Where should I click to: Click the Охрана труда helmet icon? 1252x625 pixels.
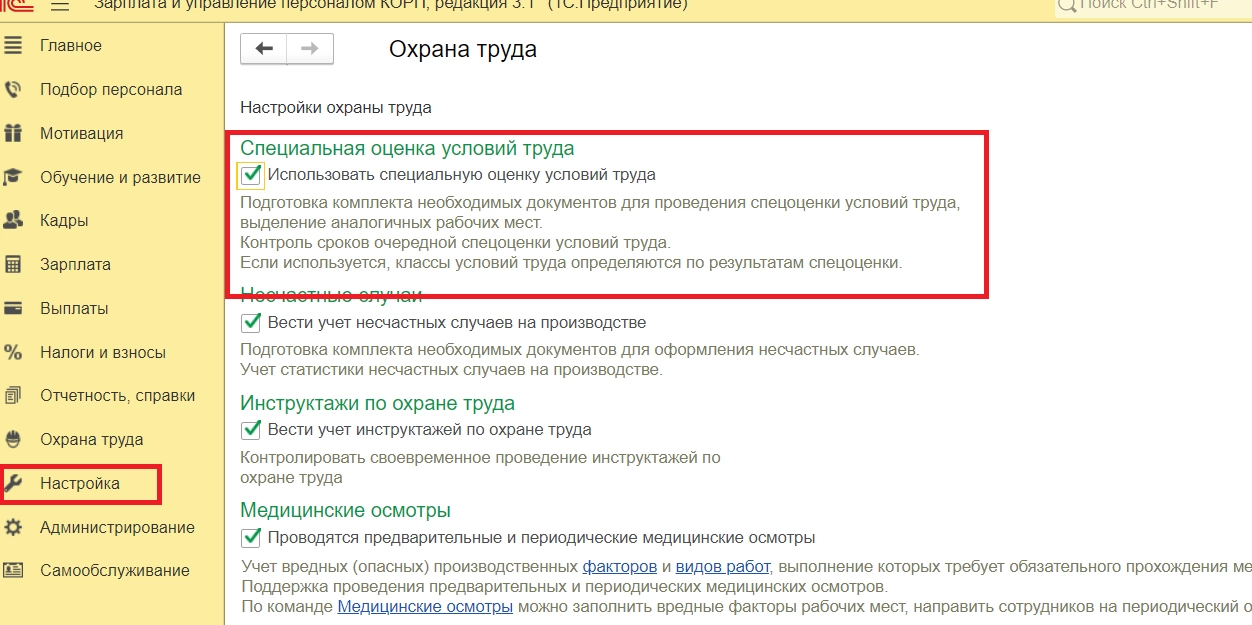click(13, 439)
